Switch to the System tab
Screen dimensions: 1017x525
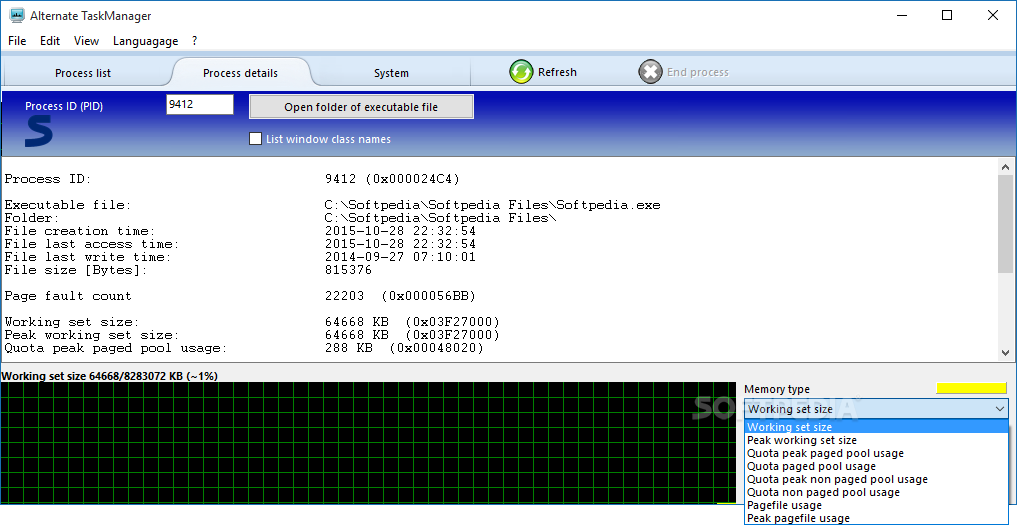[x=391, y=73]
